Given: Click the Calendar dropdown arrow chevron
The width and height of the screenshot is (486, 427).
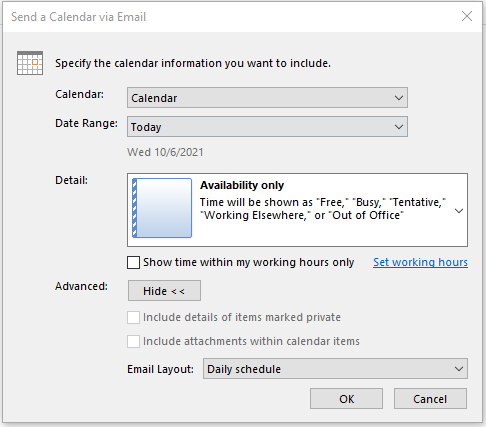Looking at the screenshot, I should pos(399,98).
